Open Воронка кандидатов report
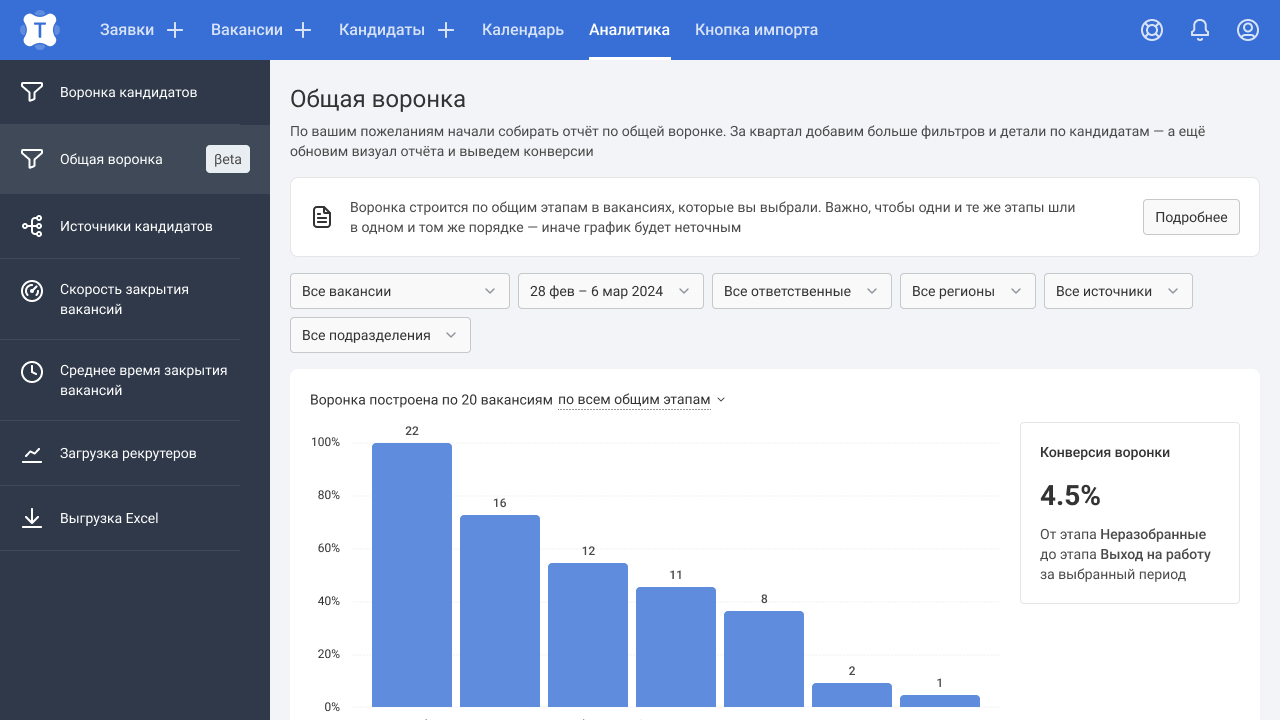The height and width of the screenshot is (720, 1280). pos(135,92)
